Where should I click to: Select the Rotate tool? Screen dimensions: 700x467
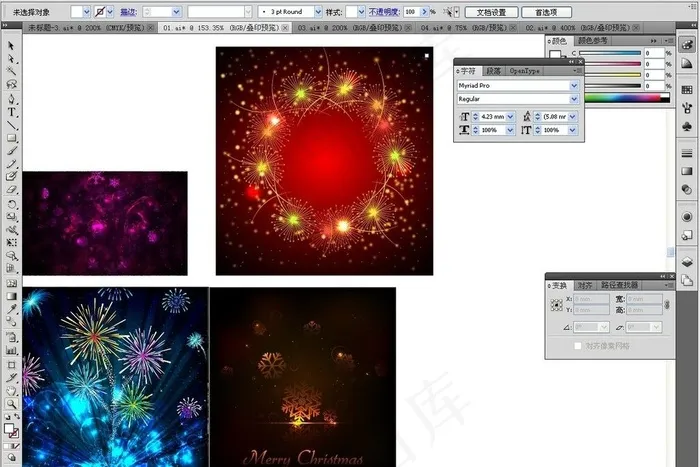point(11,204)
